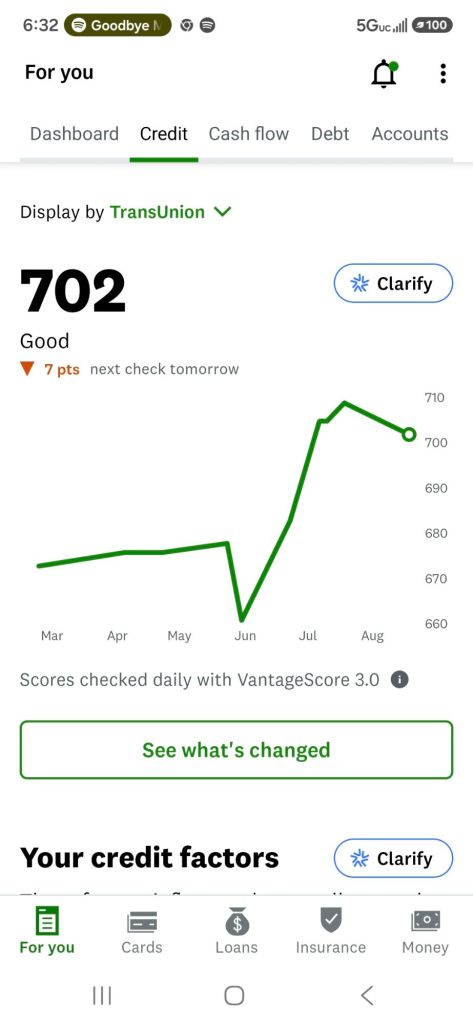Tap See what's changed button
The image size is (473, 1024).
[236, 750]
